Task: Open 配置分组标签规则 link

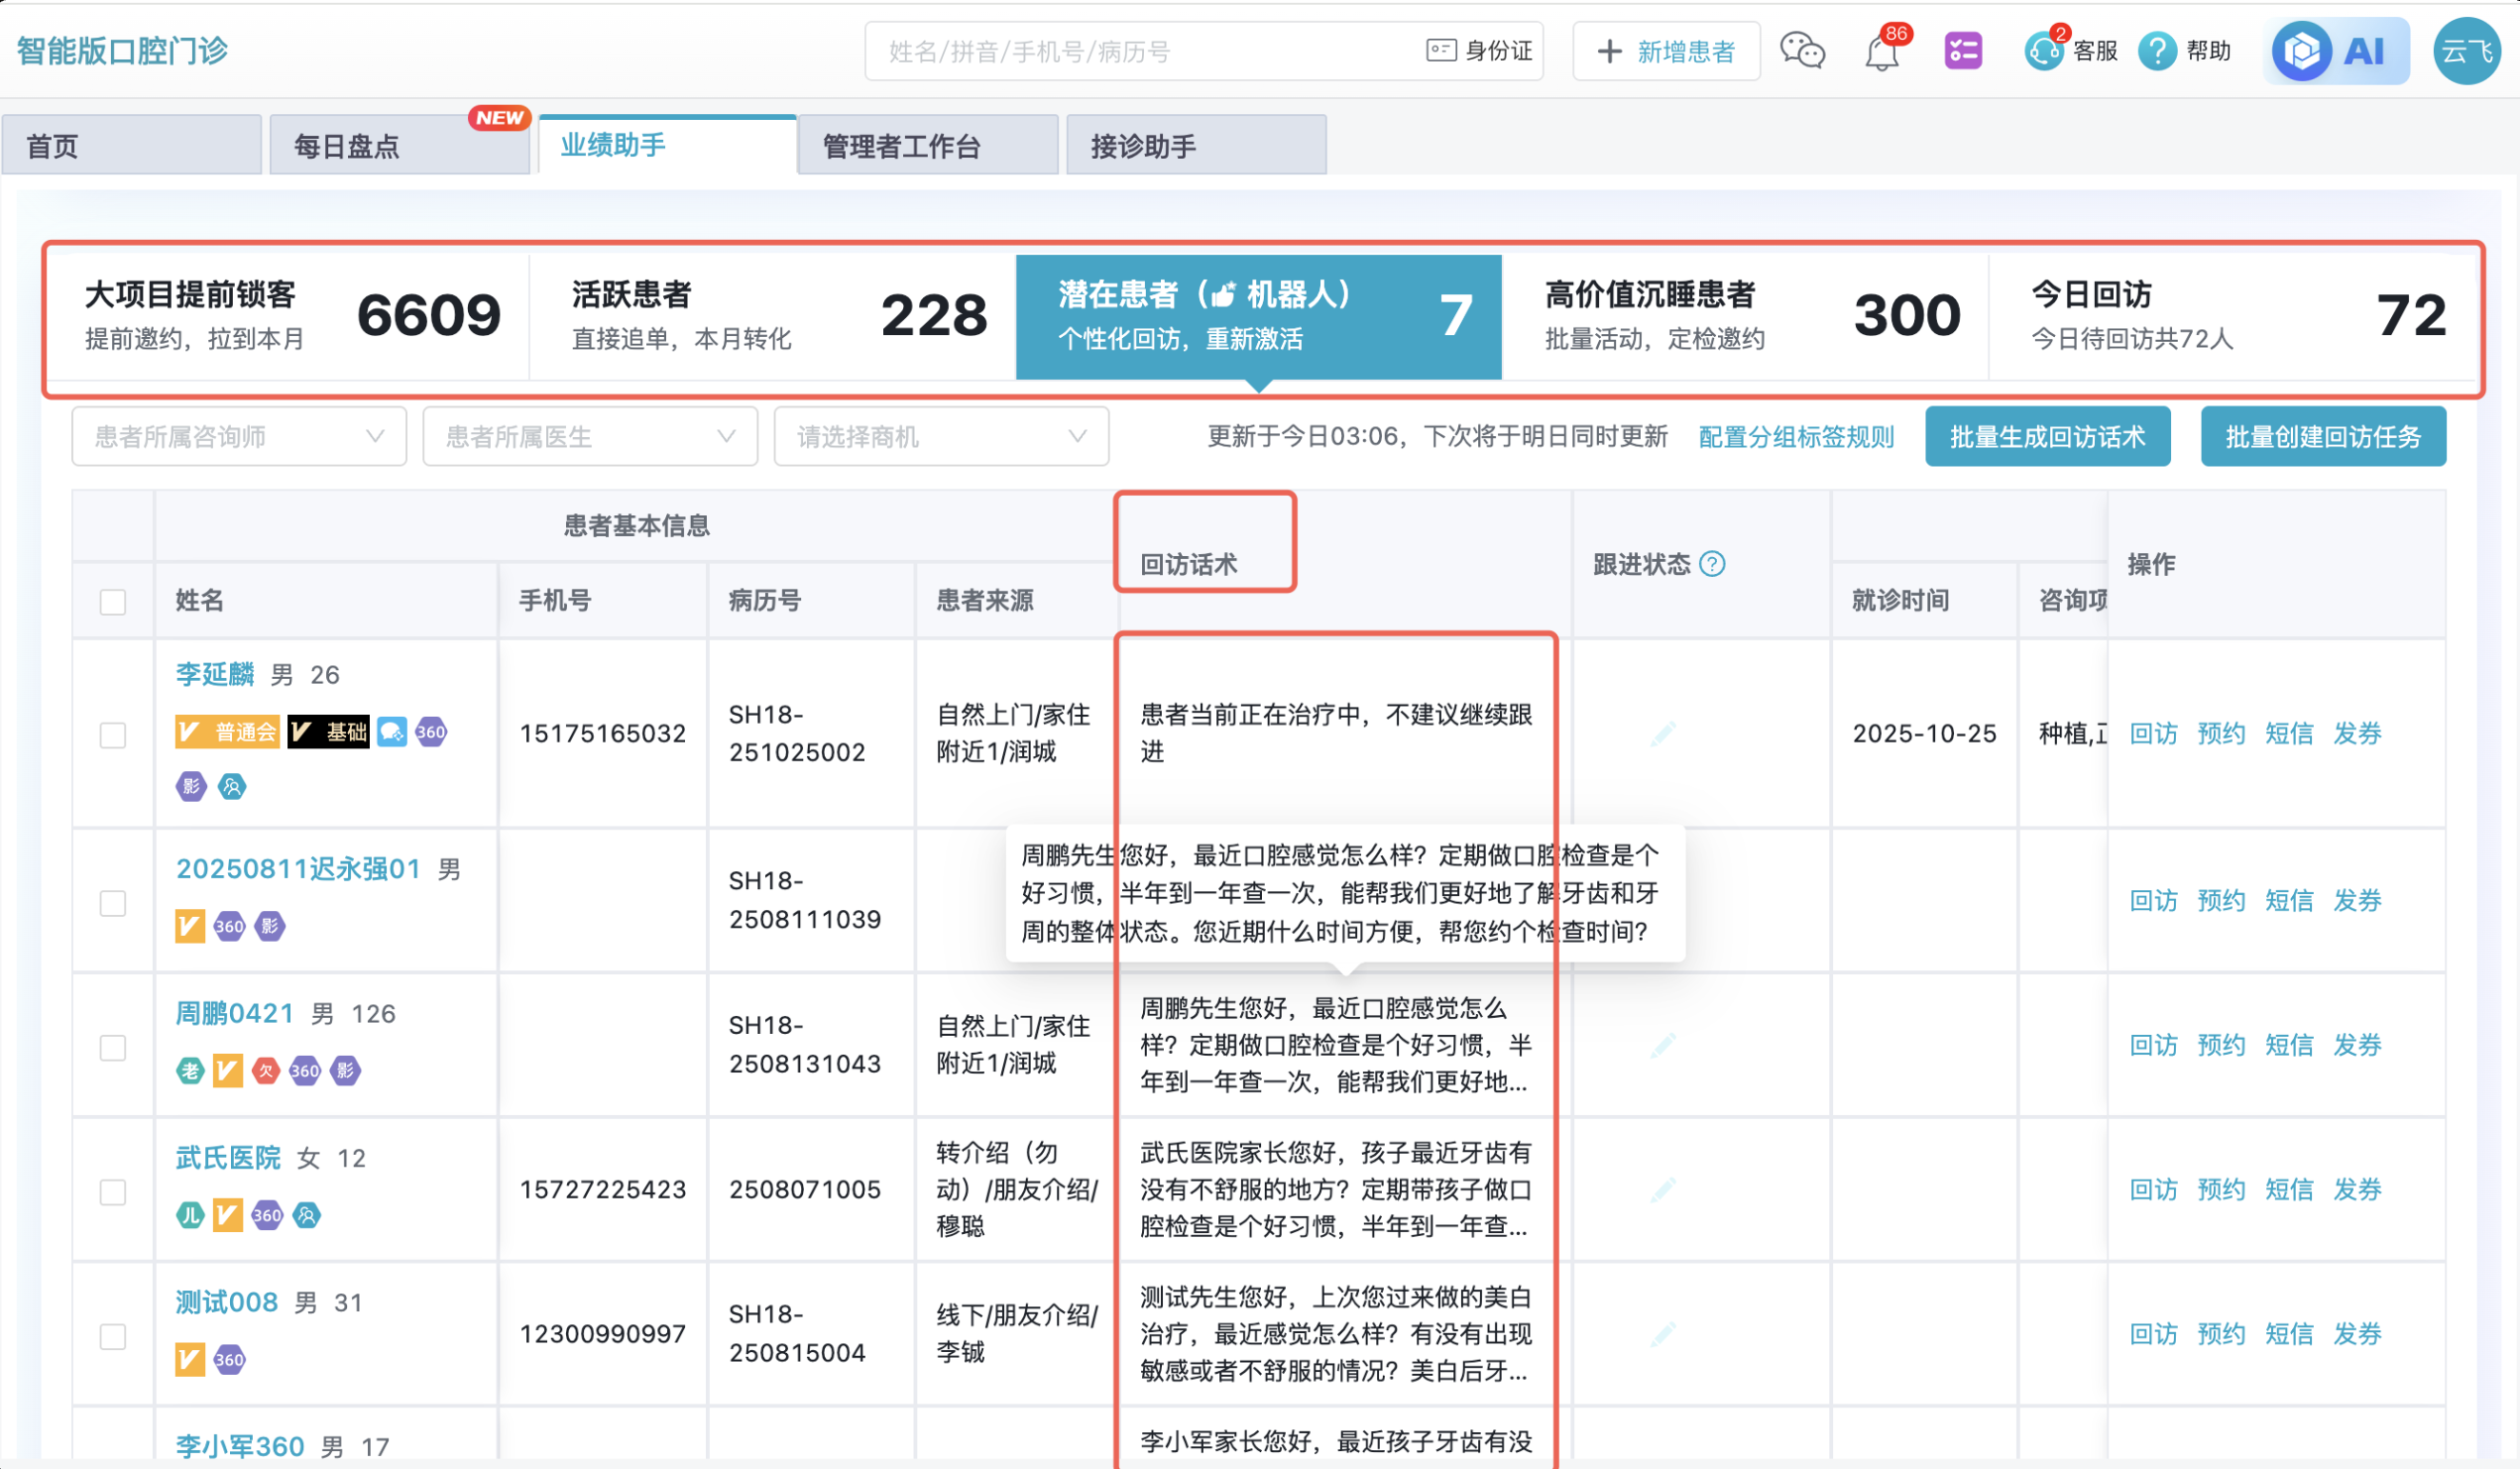Action: coord(1796,437)
